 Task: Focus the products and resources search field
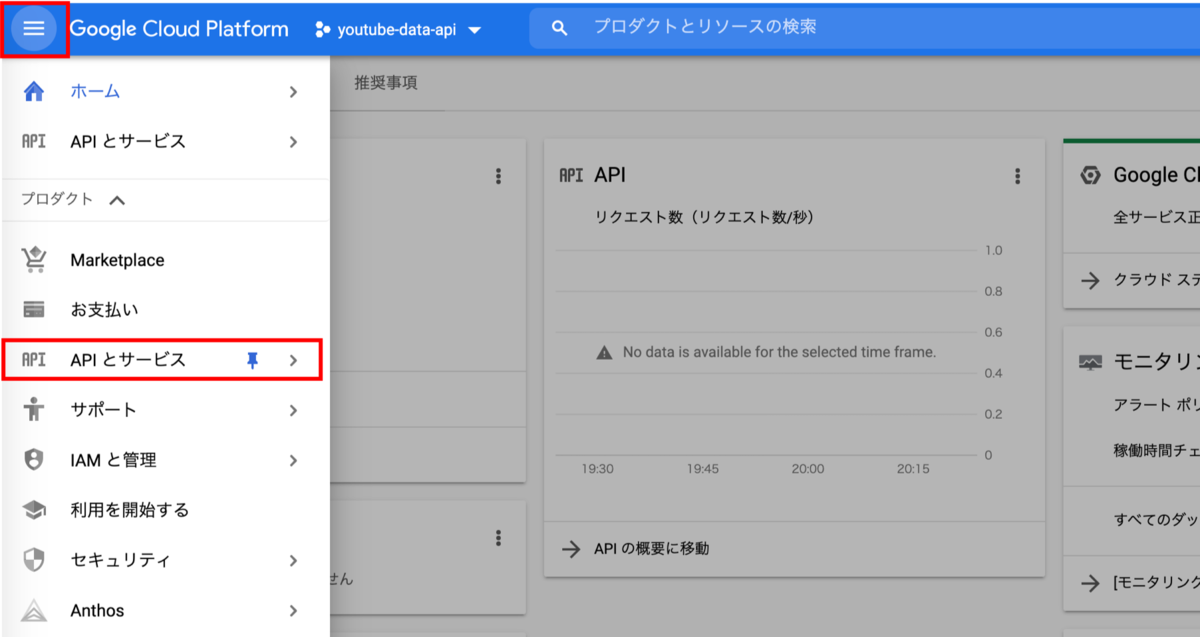tap(865, 27)
